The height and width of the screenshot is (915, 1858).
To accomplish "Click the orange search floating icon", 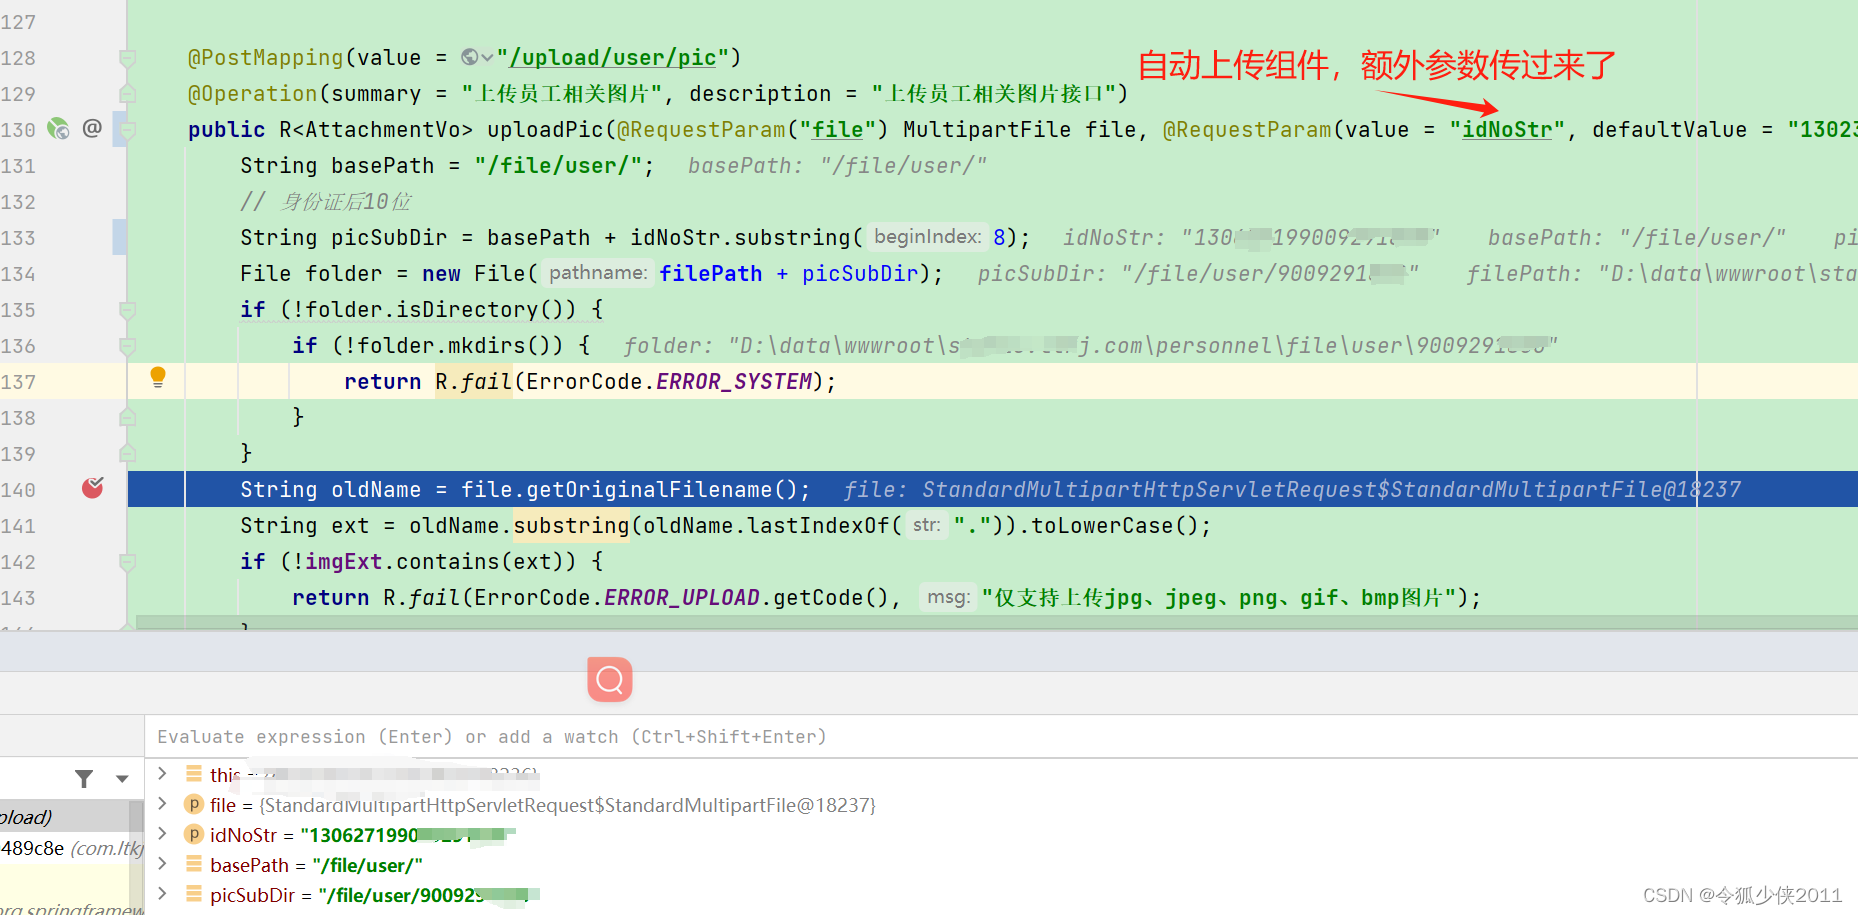I will [610, 680].
